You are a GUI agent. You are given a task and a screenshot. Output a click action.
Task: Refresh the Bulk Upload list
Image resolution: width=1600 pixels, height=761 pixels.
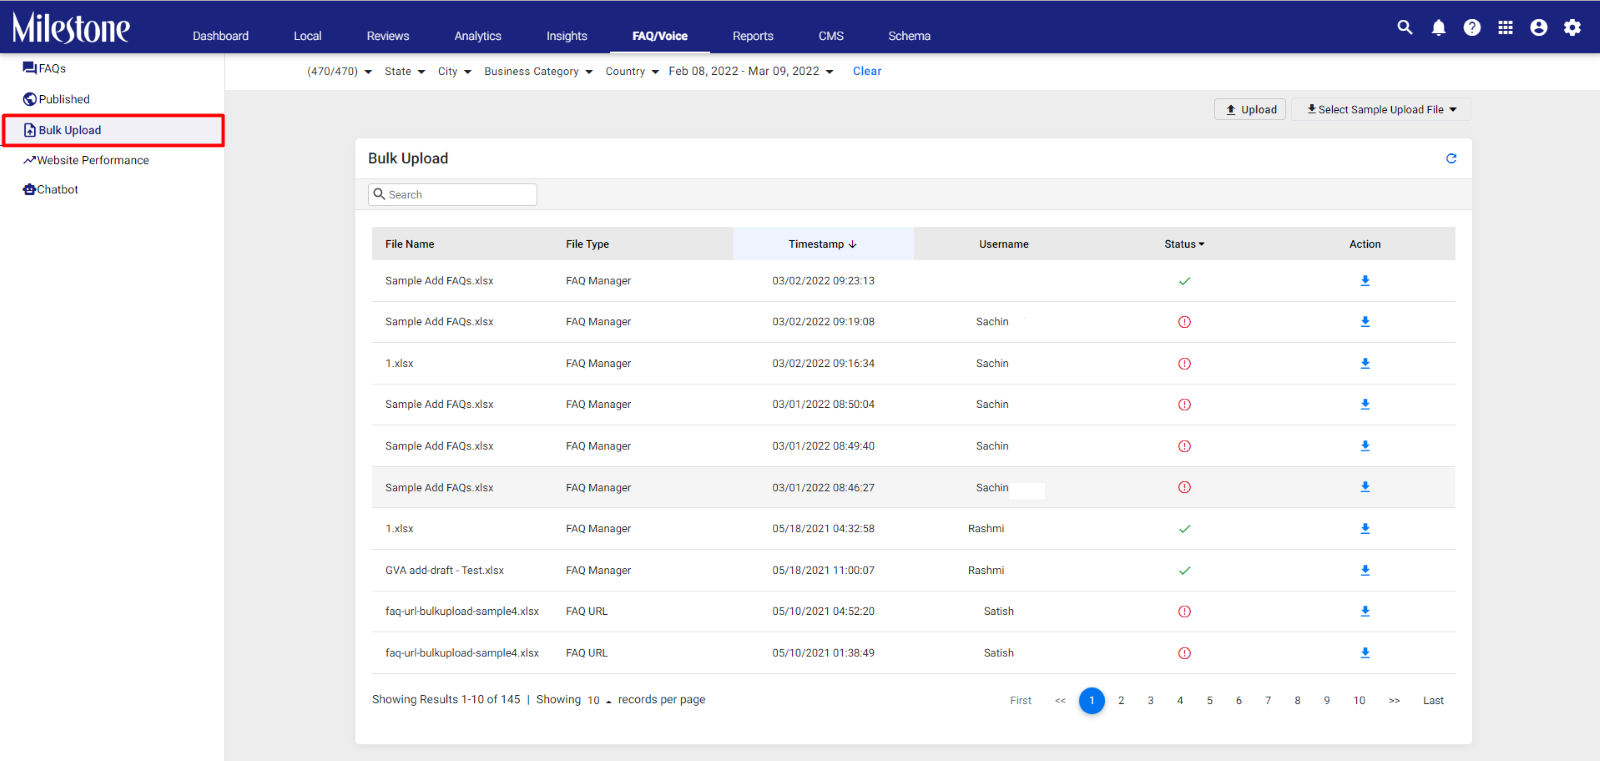tap(1451, 158)
